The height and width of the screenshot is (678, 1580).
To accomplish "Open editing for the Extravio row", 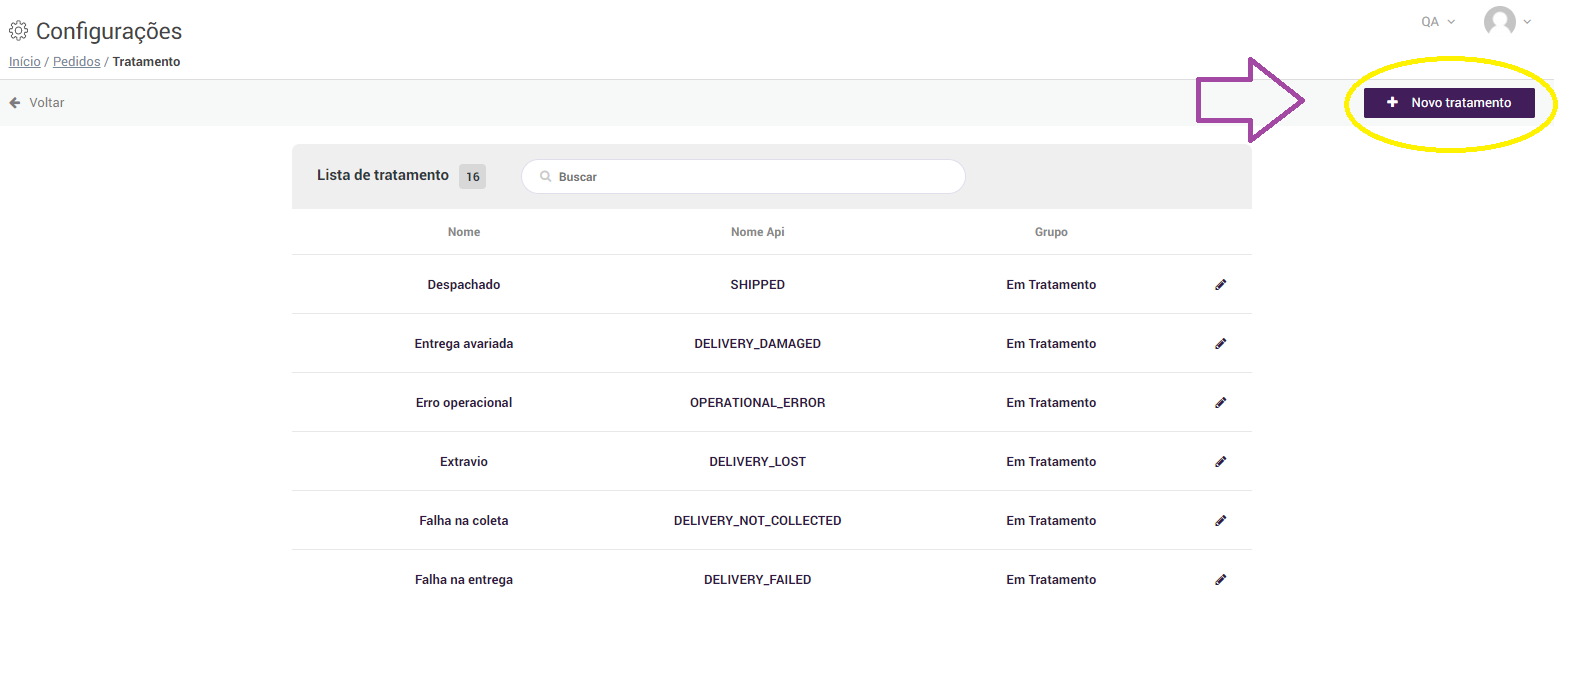I will (1220, 462).
